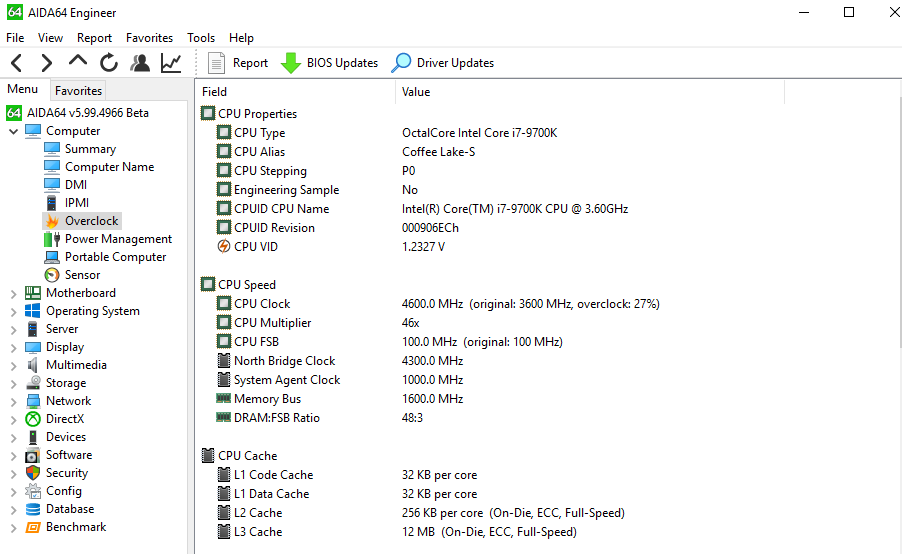Open Power Management page icon
This screenshot has height=554, width=916.
(52, 239)
